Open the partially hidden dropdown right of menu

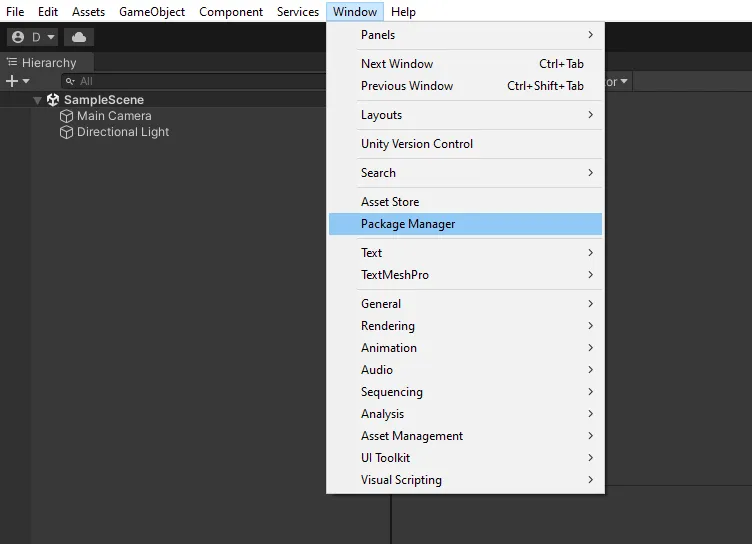[619, 82]
